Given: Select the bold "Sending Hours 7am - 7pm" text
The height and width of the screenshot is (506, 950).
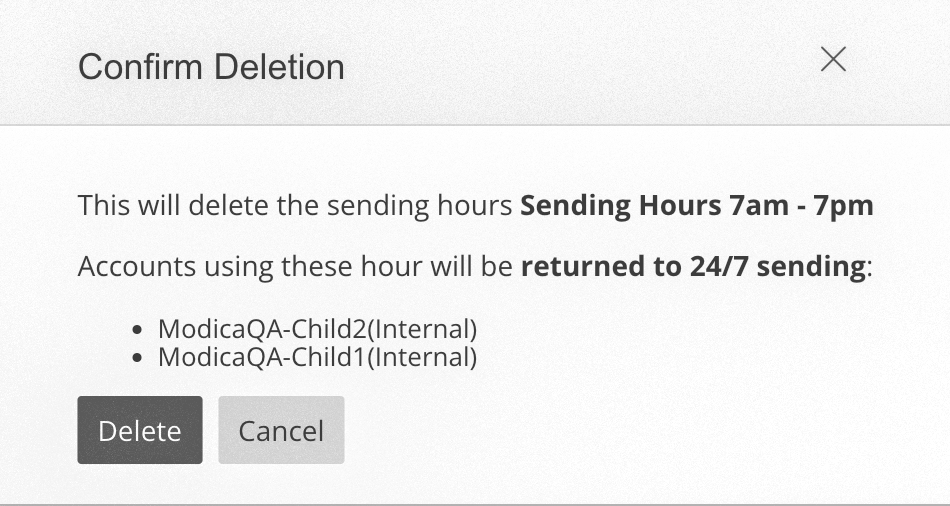Looking at the screenshot, I should pos(697,206).
